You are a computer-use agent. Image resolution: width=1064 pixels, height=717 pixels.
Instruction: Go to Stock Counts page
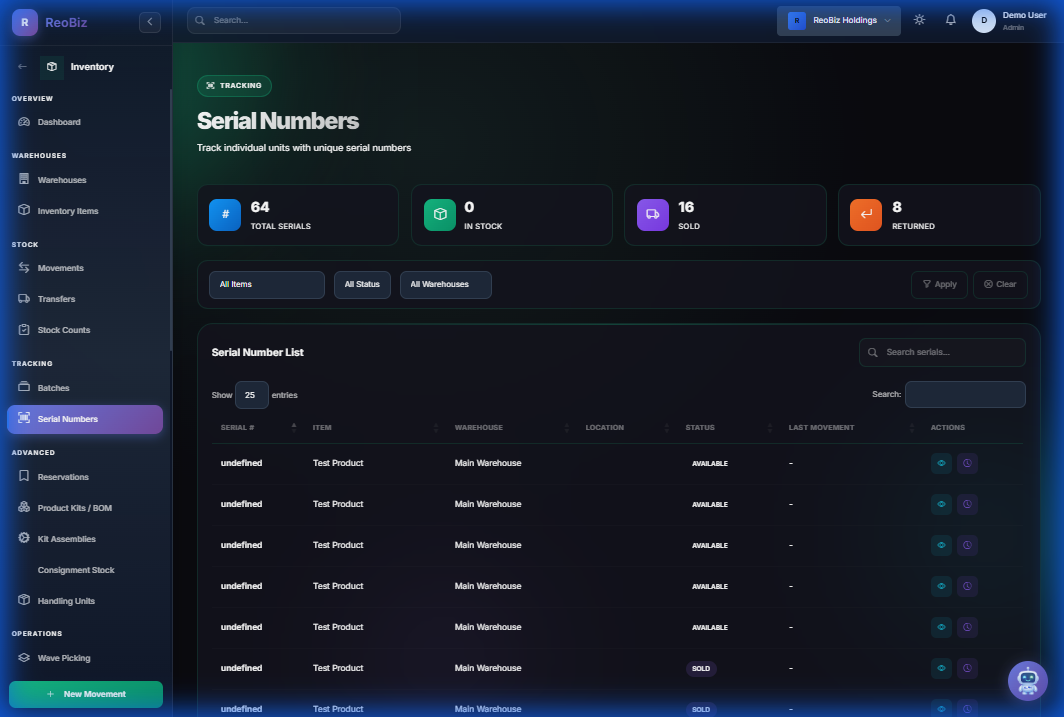(64, 330)
